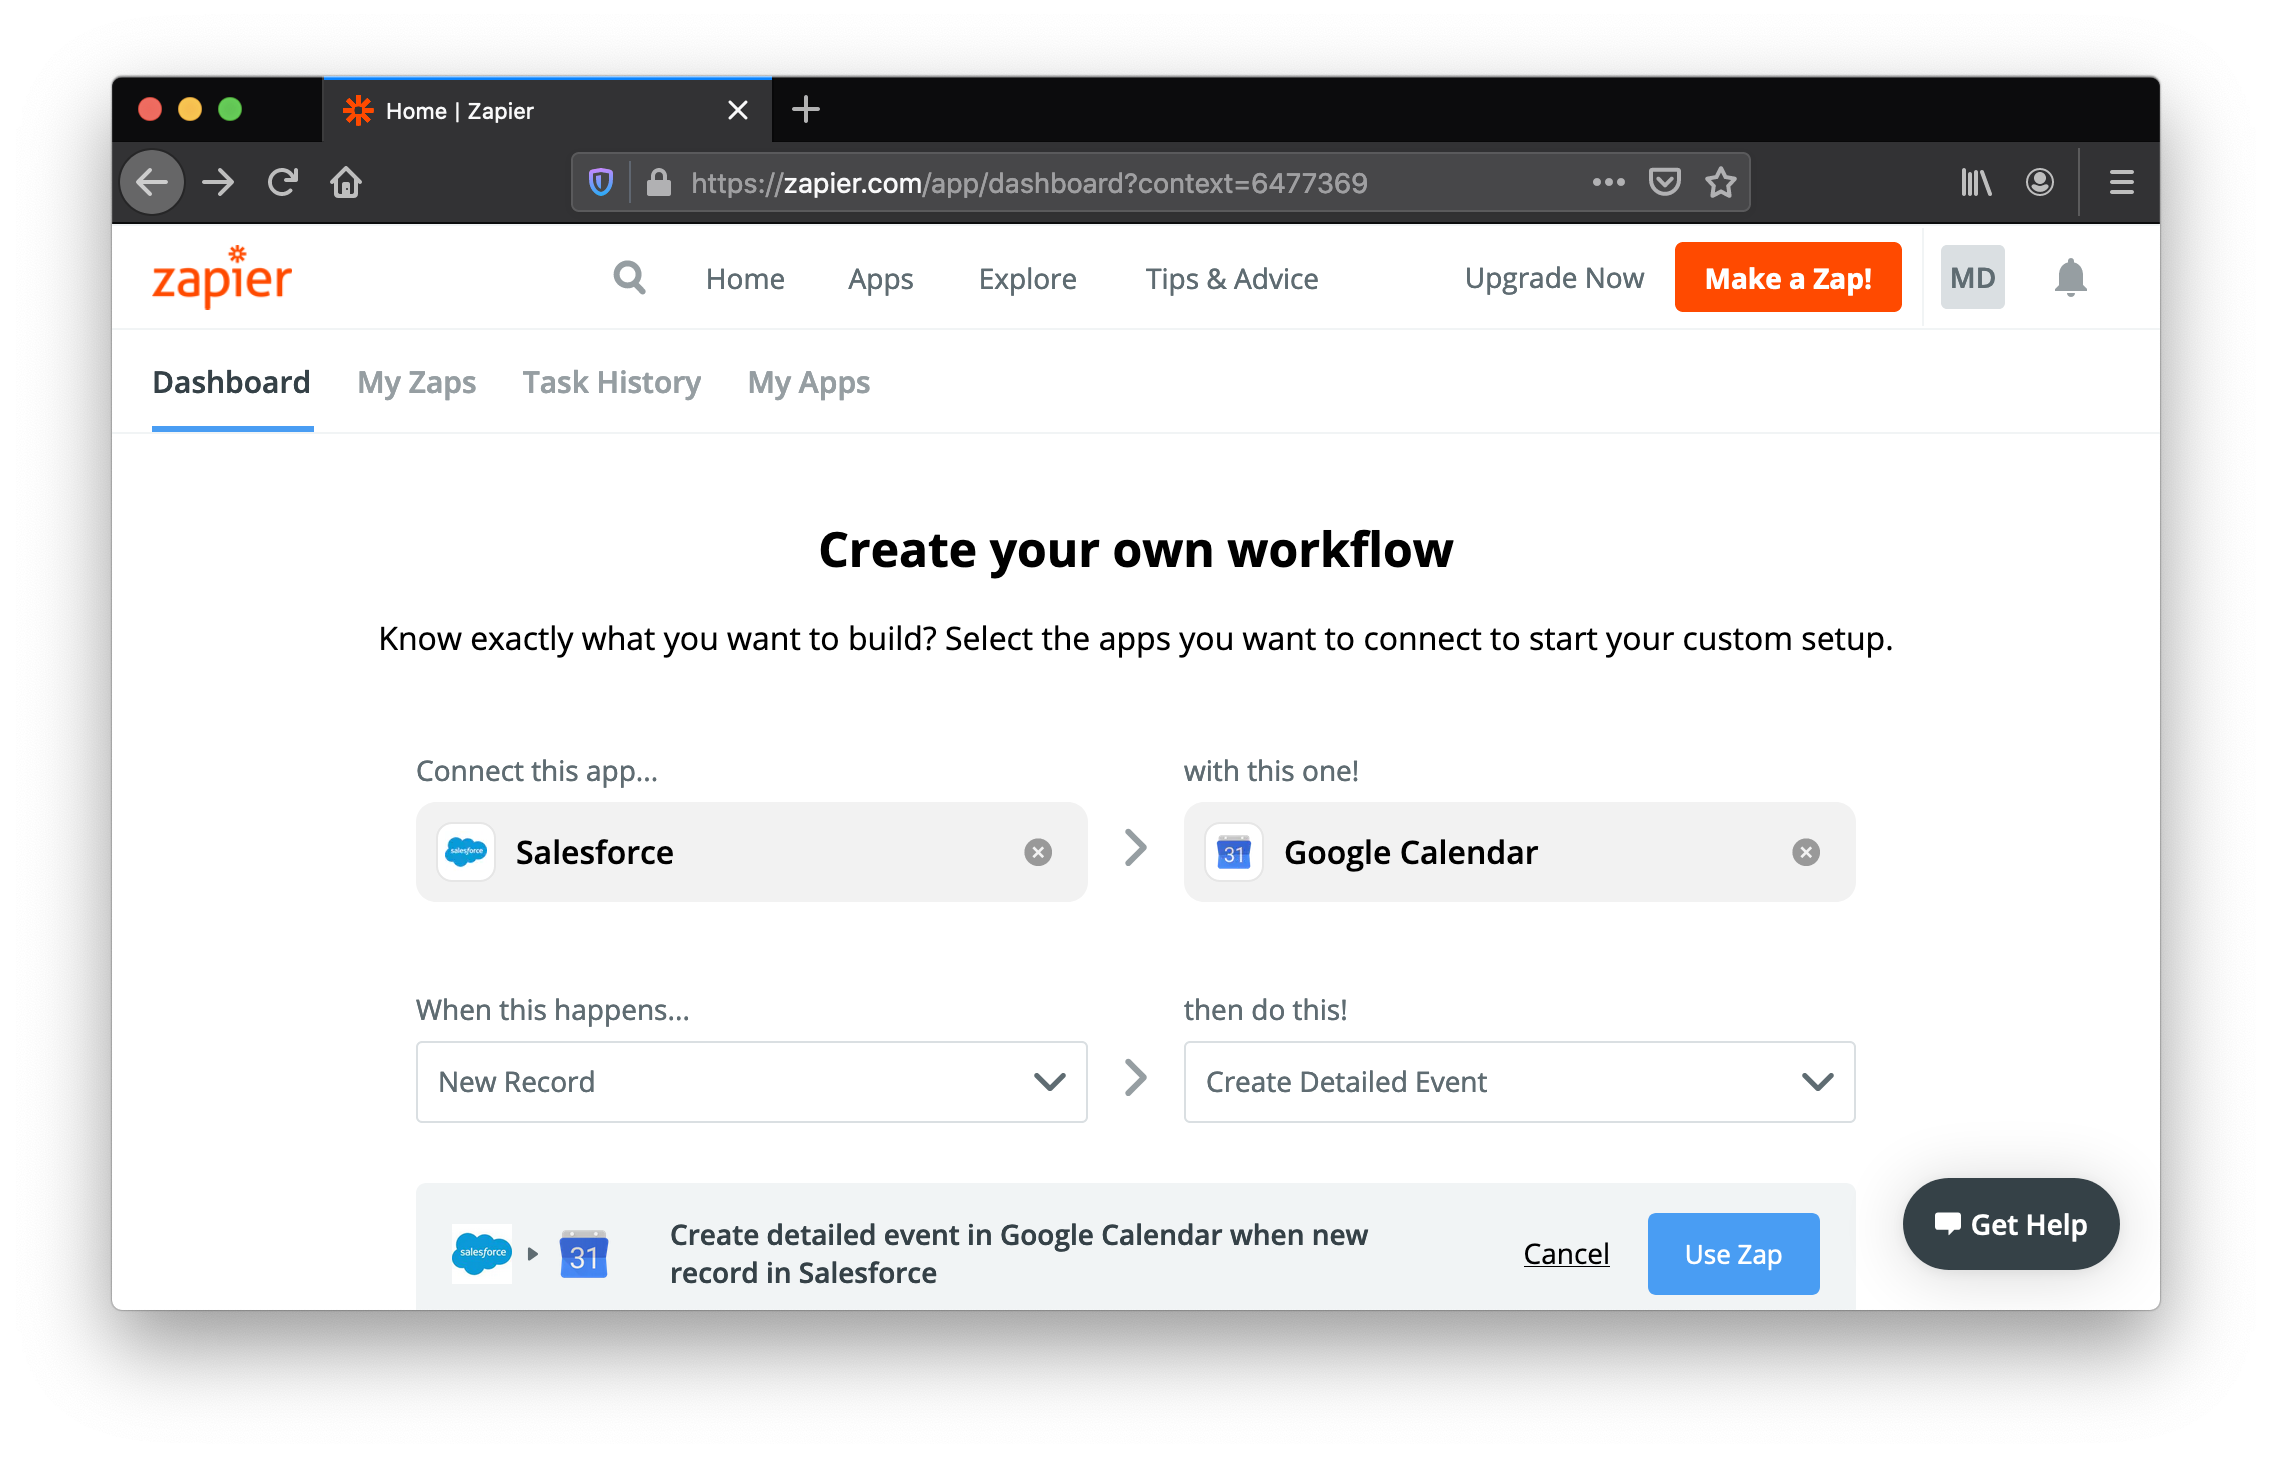Click the Cancel link
The image size is (2272, 1458).
[1566, 1254]
